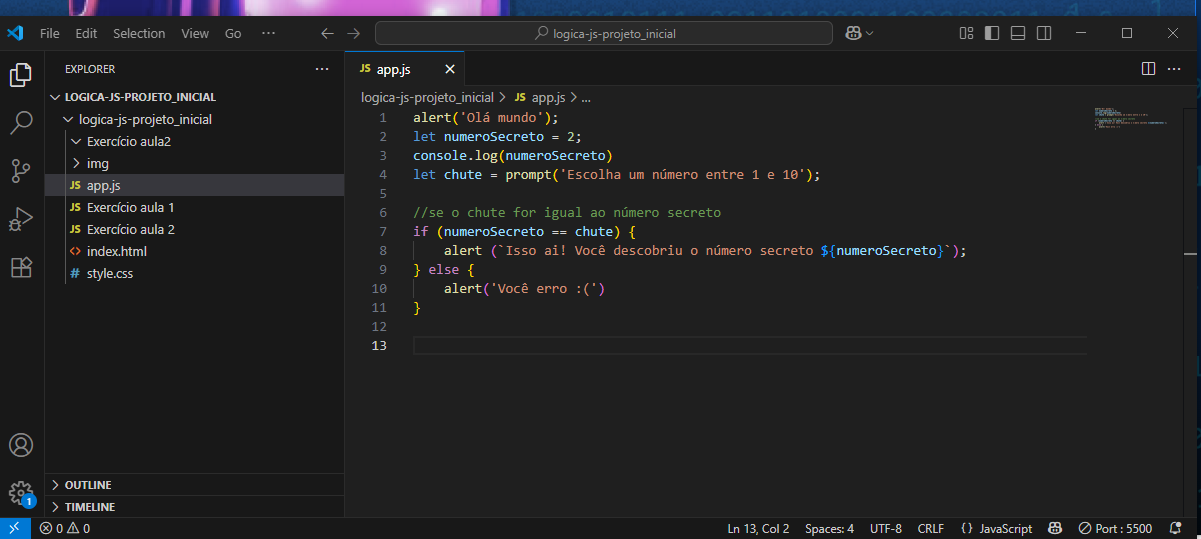Open the Exercício aula 2 file
Image resolution: width=1201 pixels, height=539 pixels.
click(x=195, y=229)
